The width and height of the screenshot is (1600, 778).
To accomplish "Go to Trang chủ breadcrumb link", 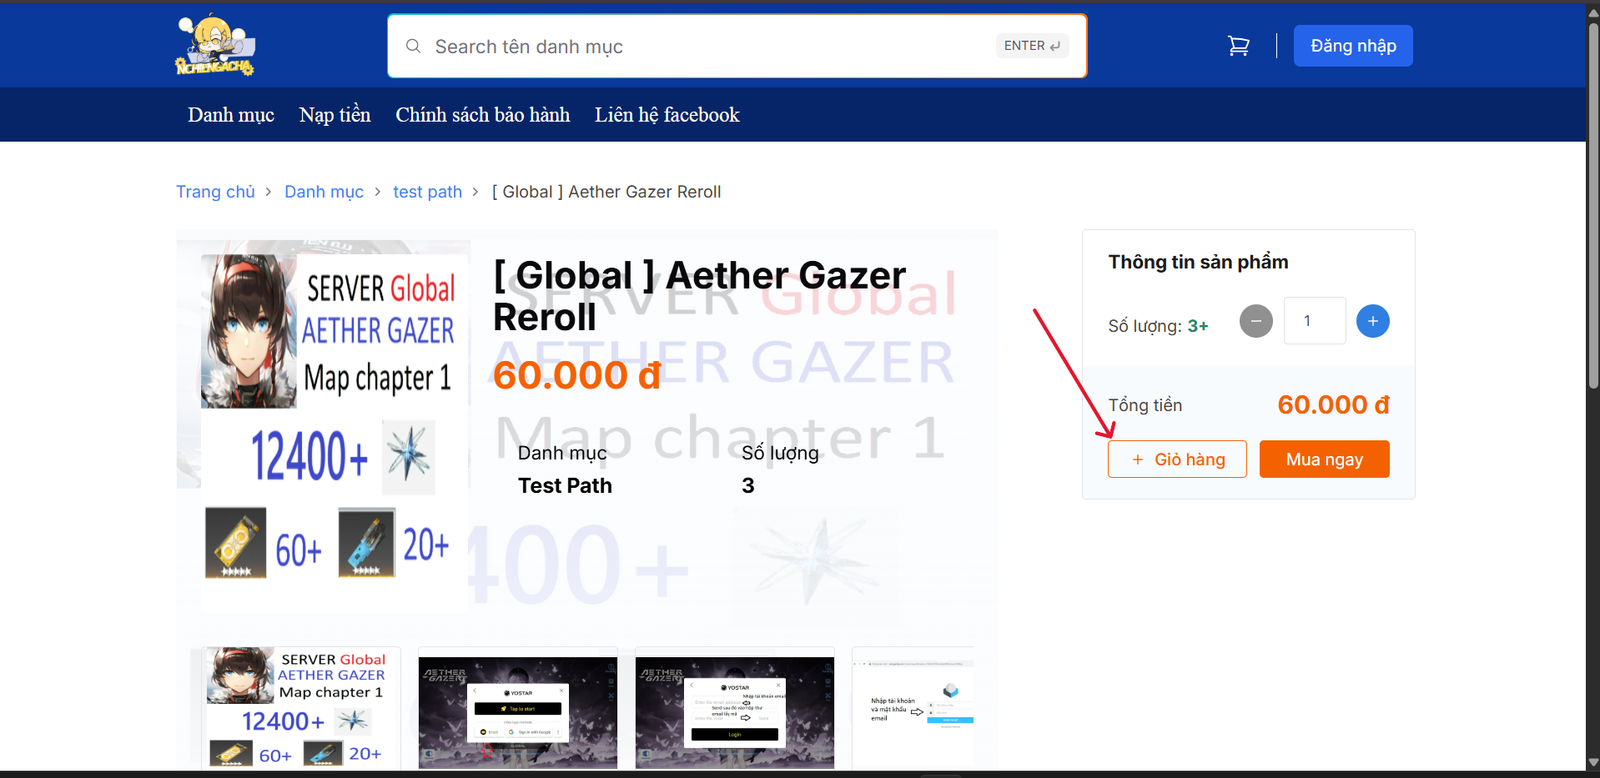I will pyautogui.click(x=216, y=192).
